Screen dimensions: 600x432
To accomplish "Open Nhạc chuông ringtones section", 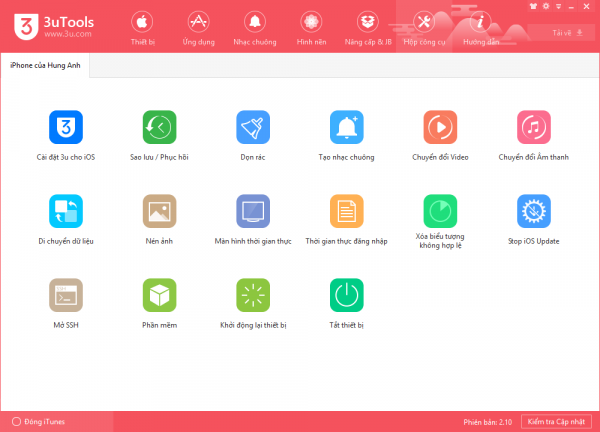I will (x=255, y=29).
